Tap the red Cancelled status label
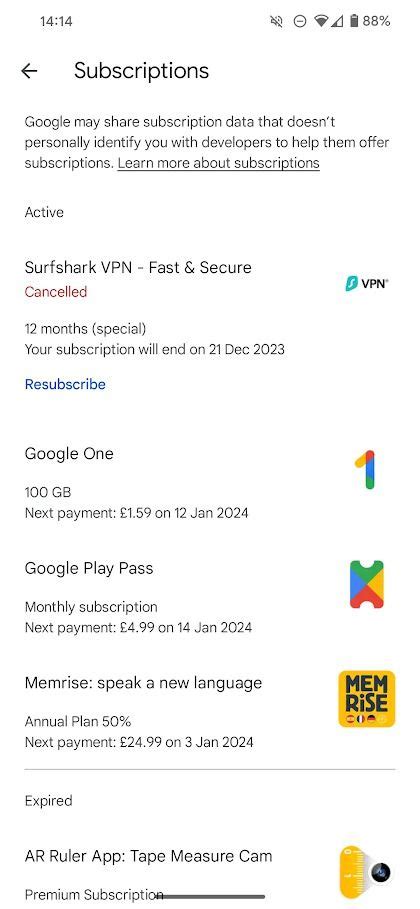 56,292
